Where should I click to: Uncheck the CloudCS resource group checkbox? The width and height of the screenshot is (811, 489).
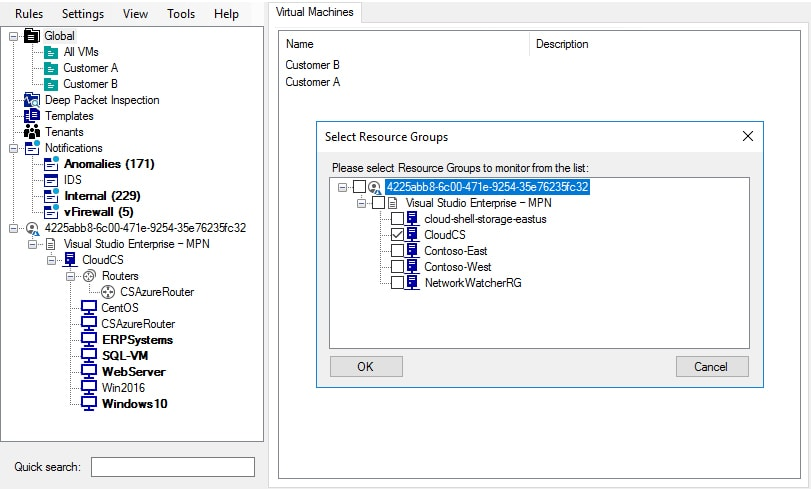[397, 235]
